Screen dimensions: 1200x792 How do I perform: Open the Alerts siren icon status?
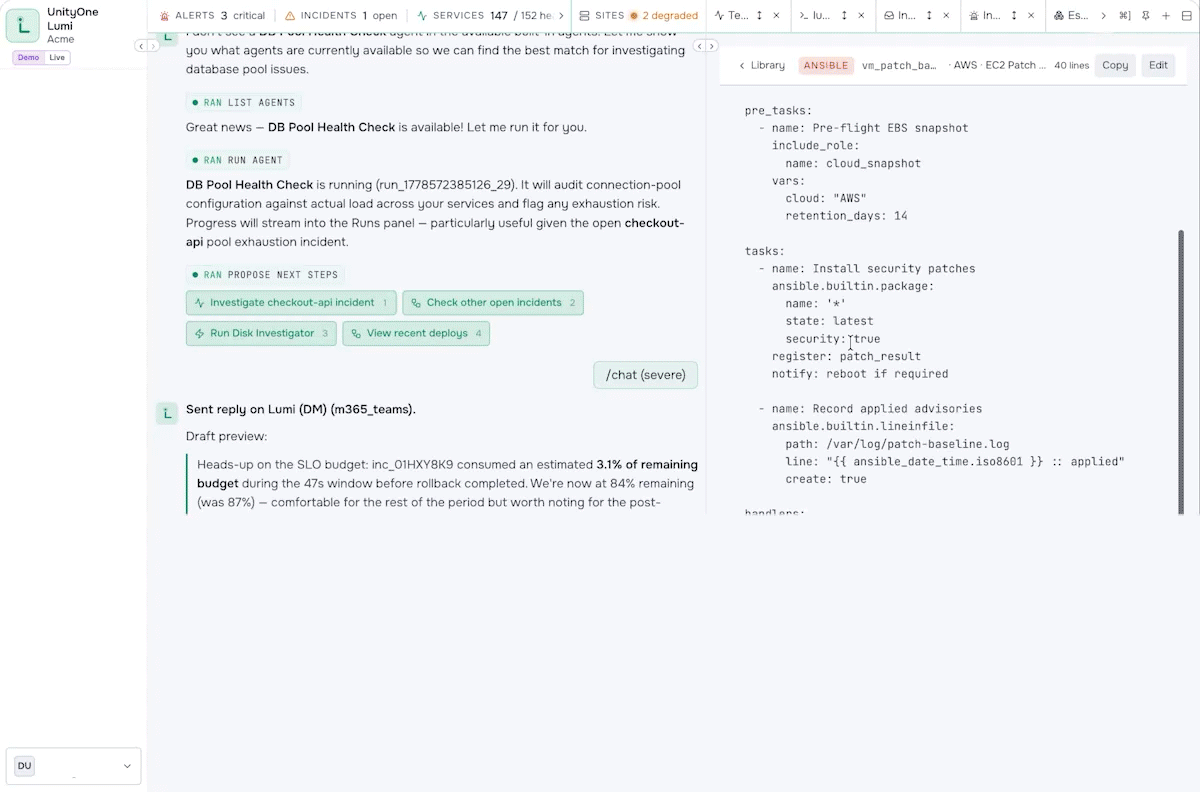[165, 16]
